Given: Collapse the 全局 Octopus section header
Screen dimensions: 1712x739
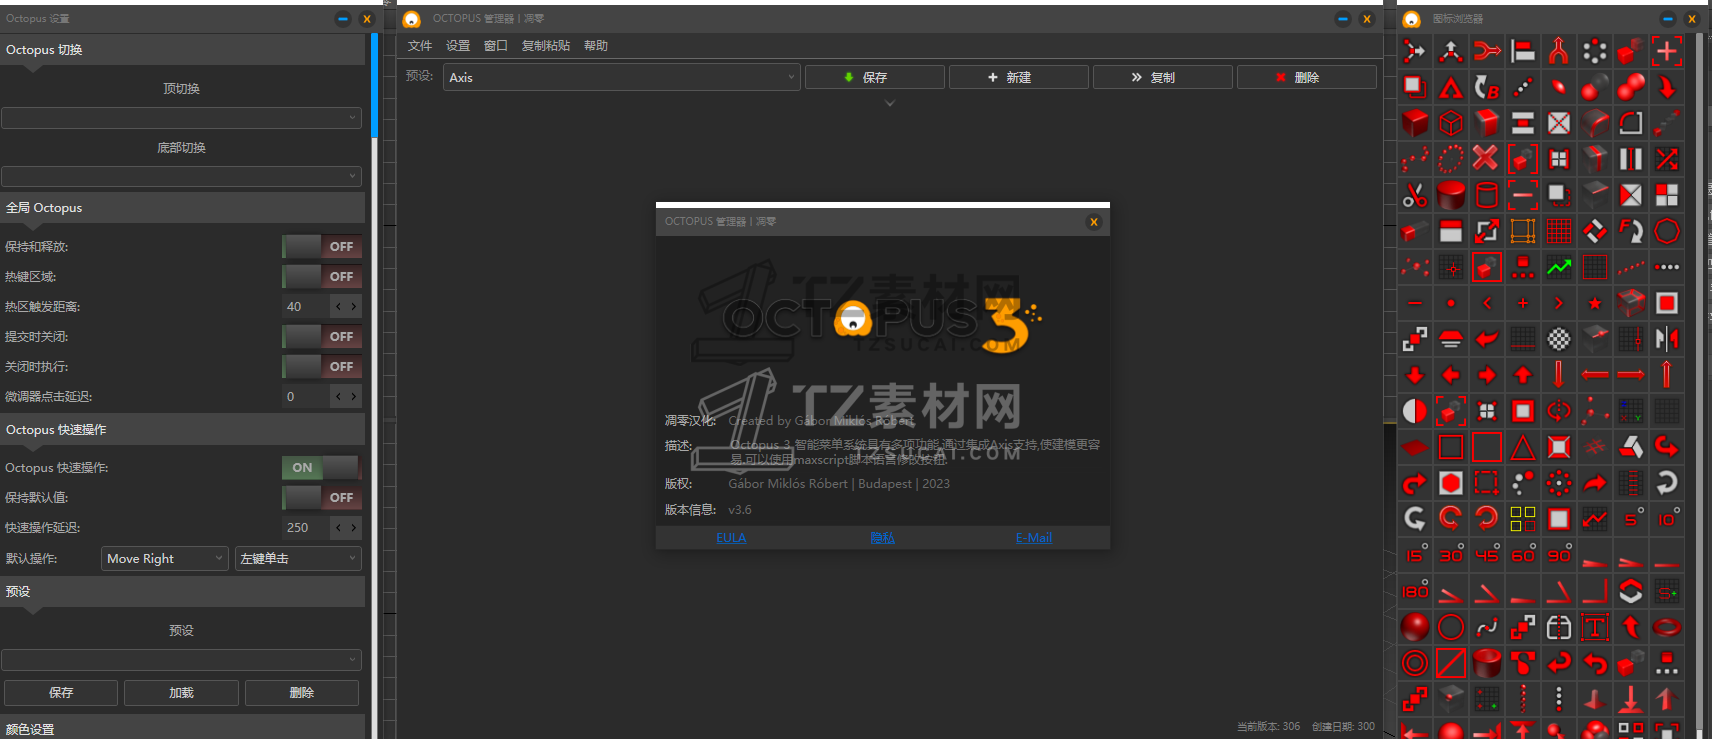Looking at the screenshot, I should 182,208.
